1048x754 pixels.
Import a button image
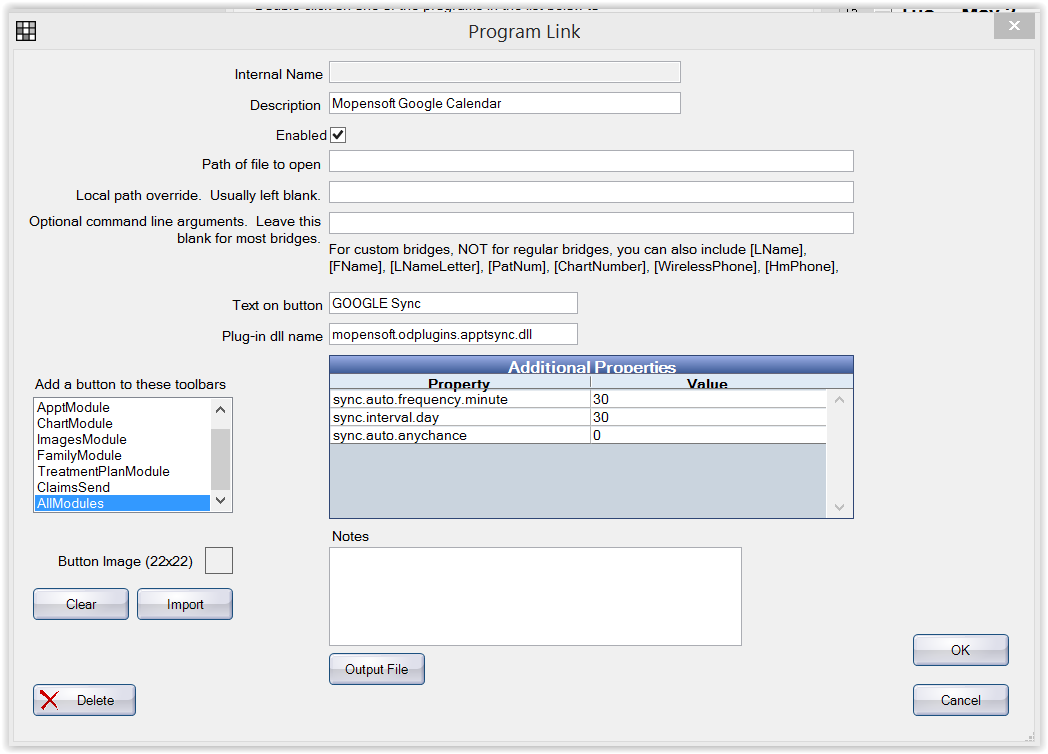185,604
